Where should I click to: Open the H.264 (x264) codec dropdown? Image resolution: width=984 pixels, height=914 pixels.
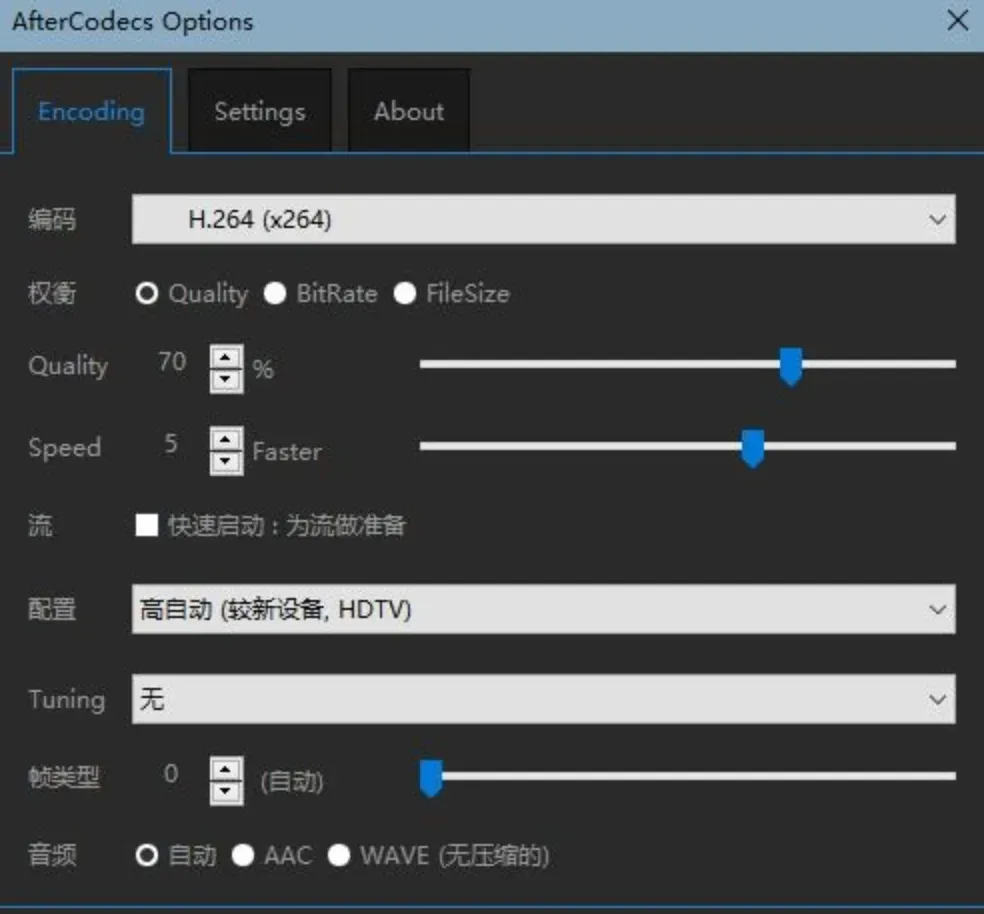click(x=543, y=219)
